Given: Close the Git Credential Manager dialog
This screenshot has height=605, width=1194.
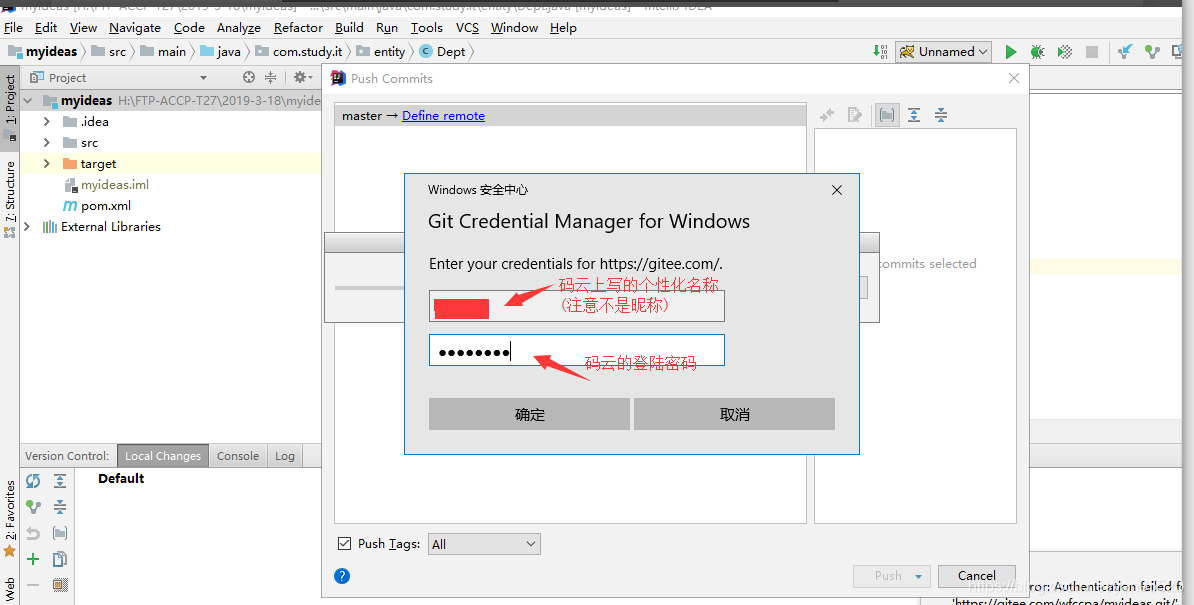Looking at the screenshot, I should (x=837, y=190).
